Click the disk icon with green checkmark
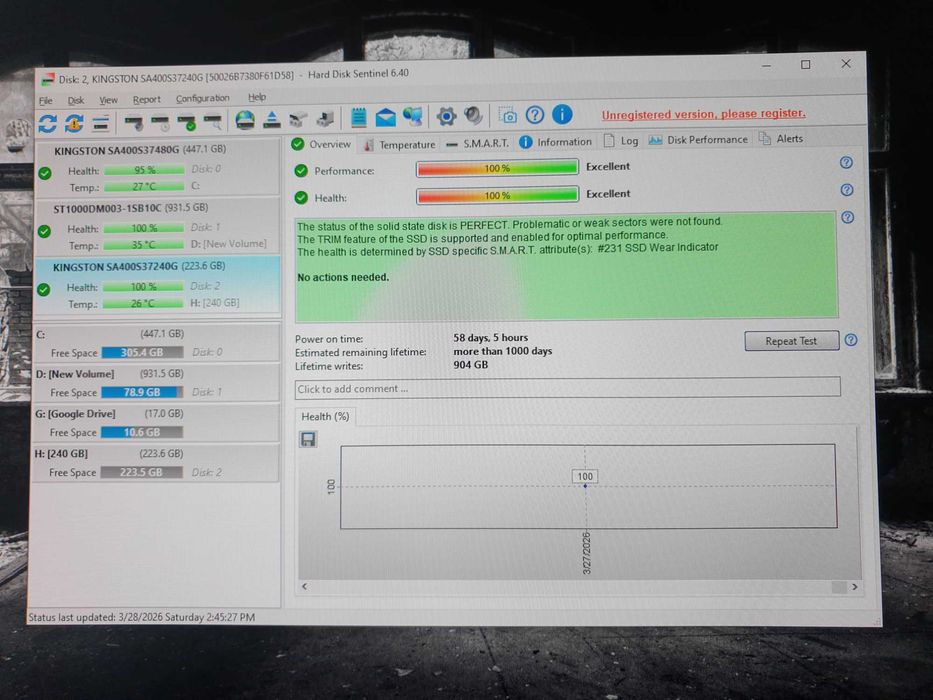Screen dimensions: 933x700 tap(187, 123)
